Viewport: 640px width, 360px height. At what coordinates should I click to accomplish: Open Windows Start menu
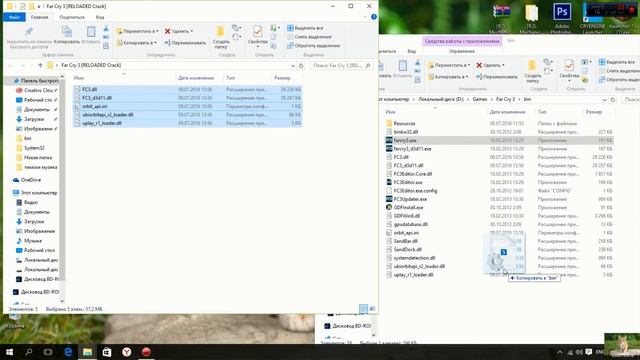9,352
